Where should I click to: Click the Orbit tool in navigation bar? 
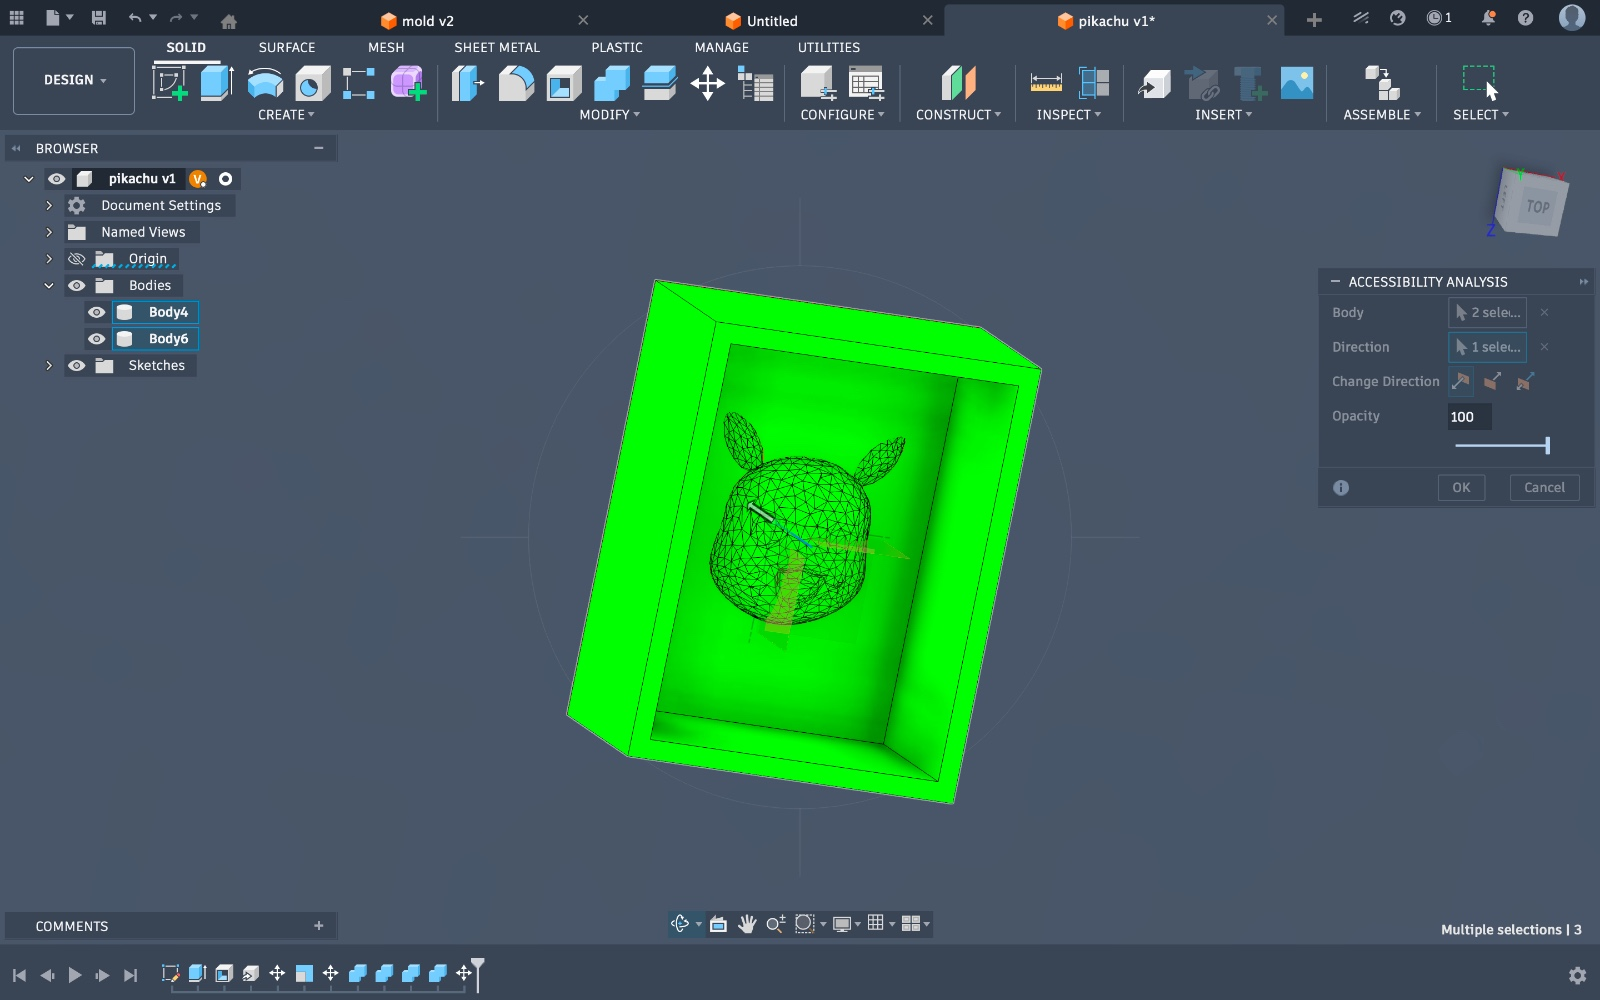680,924
